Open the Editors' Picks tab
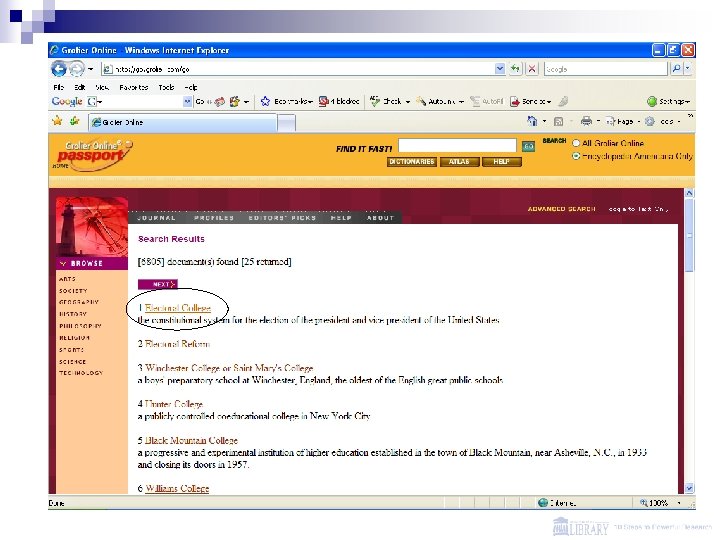720x540 pixels. click(x=282, y=218)
